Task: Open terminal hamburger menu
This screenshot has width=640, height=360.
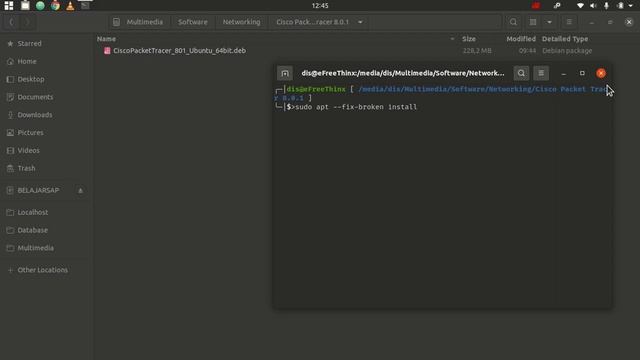Action: pyautogui.click(x=541, y=73)
